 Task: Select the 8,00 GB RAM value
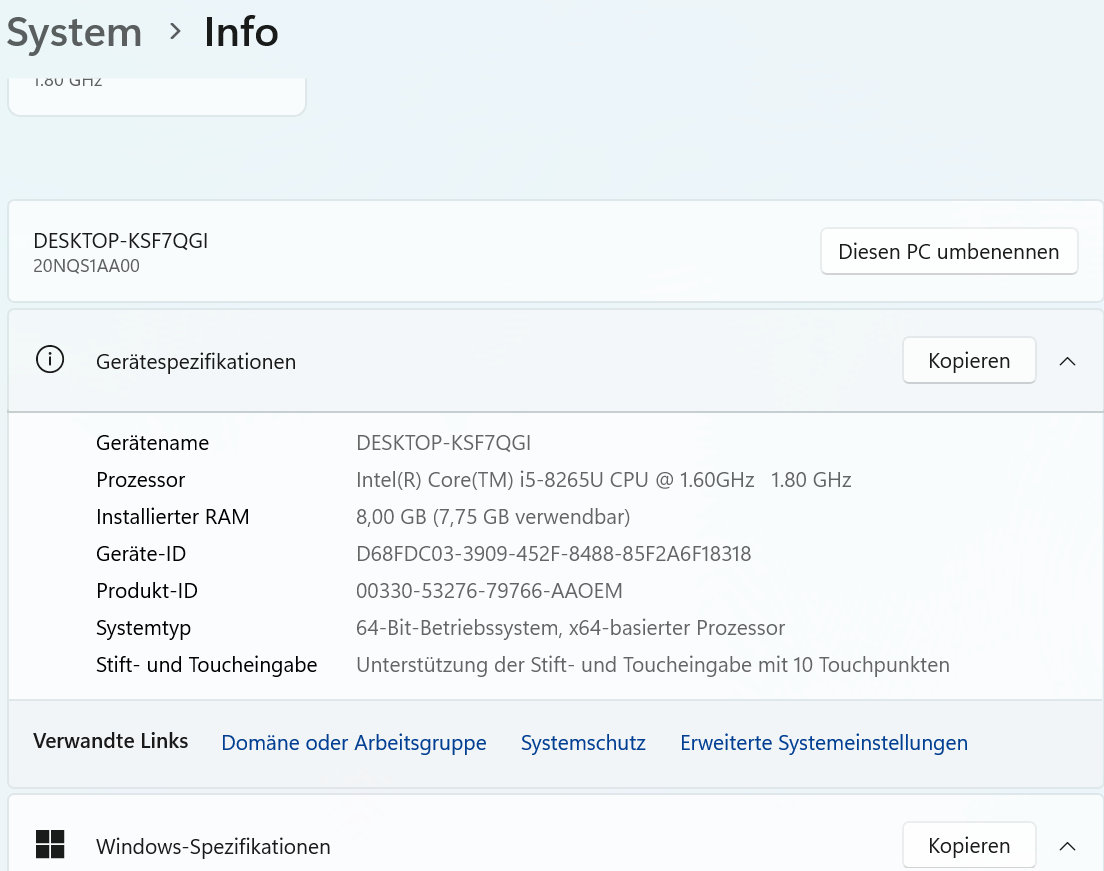pos(493,517)
